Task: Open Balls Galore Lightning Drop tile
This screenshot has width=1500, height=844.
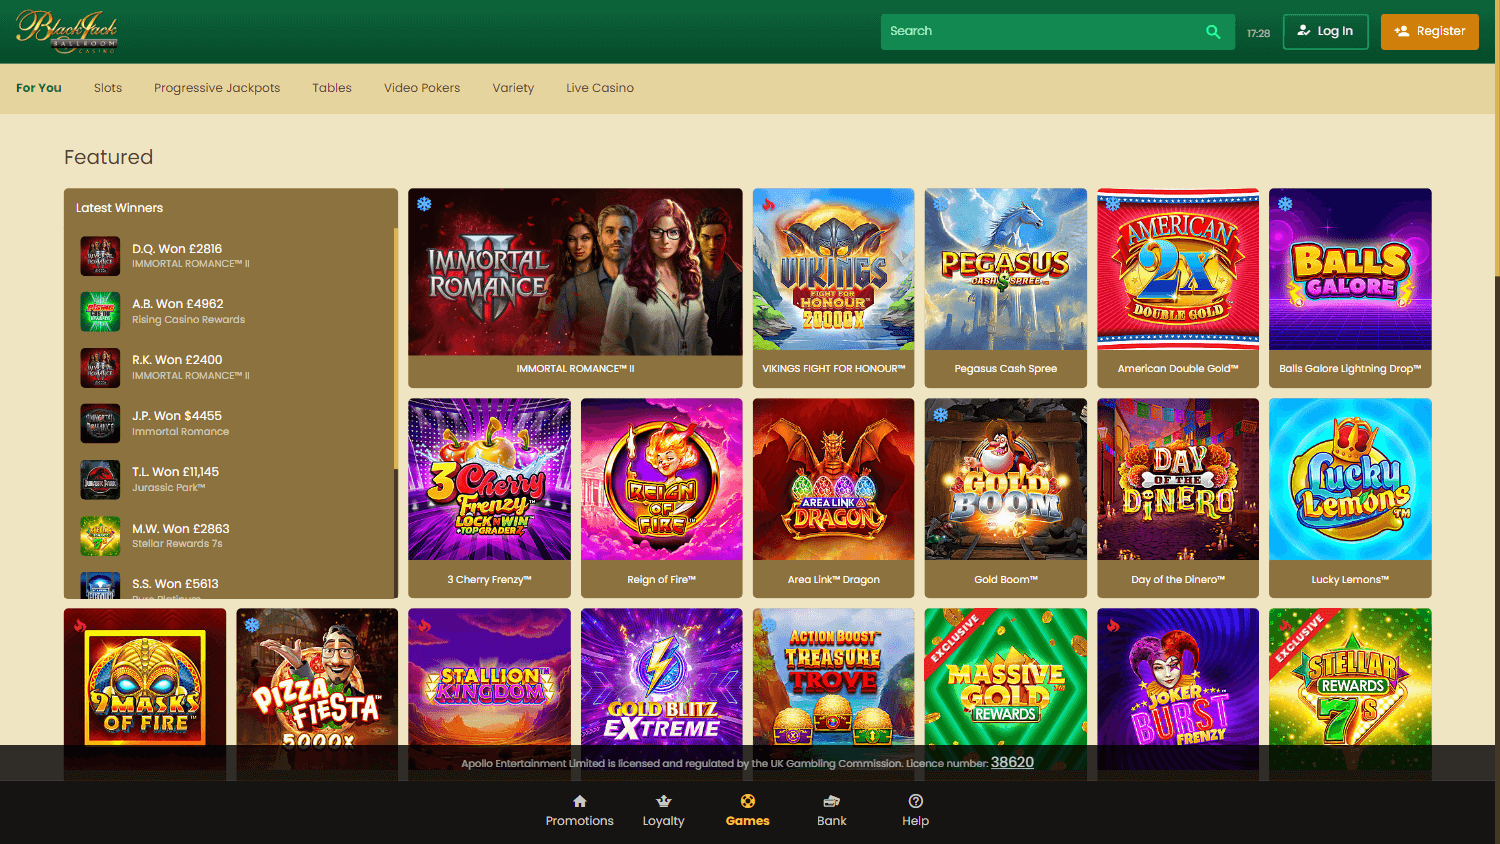Action: 1350,288
